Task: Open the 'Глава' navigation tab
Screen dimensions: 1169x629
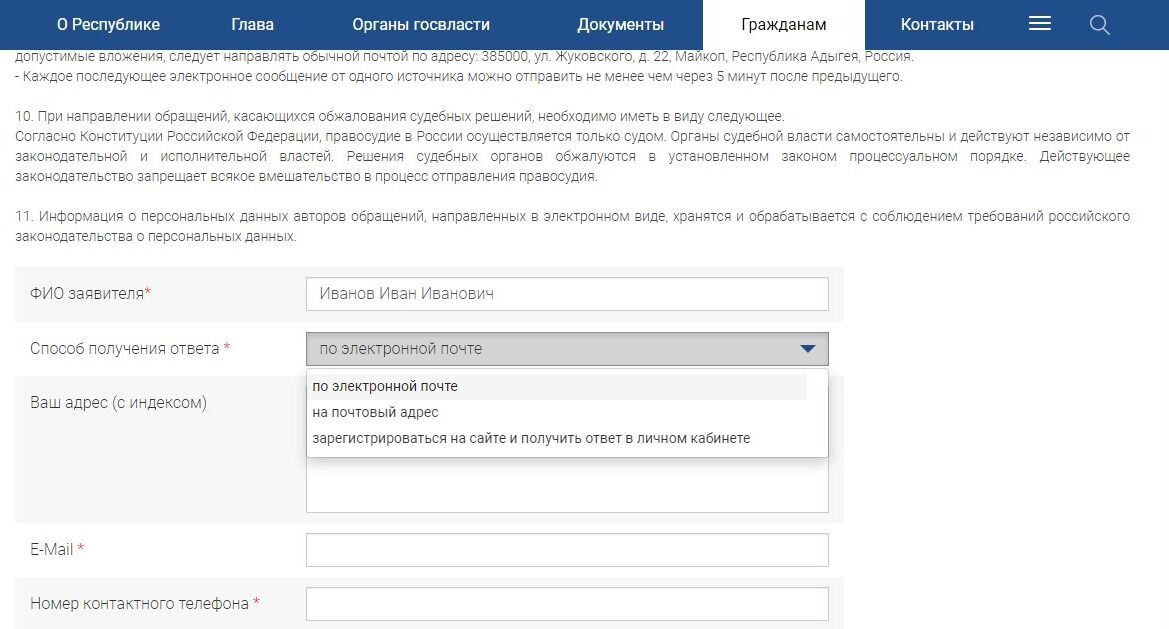Action: pyautogui.click(x=252, y=25)
